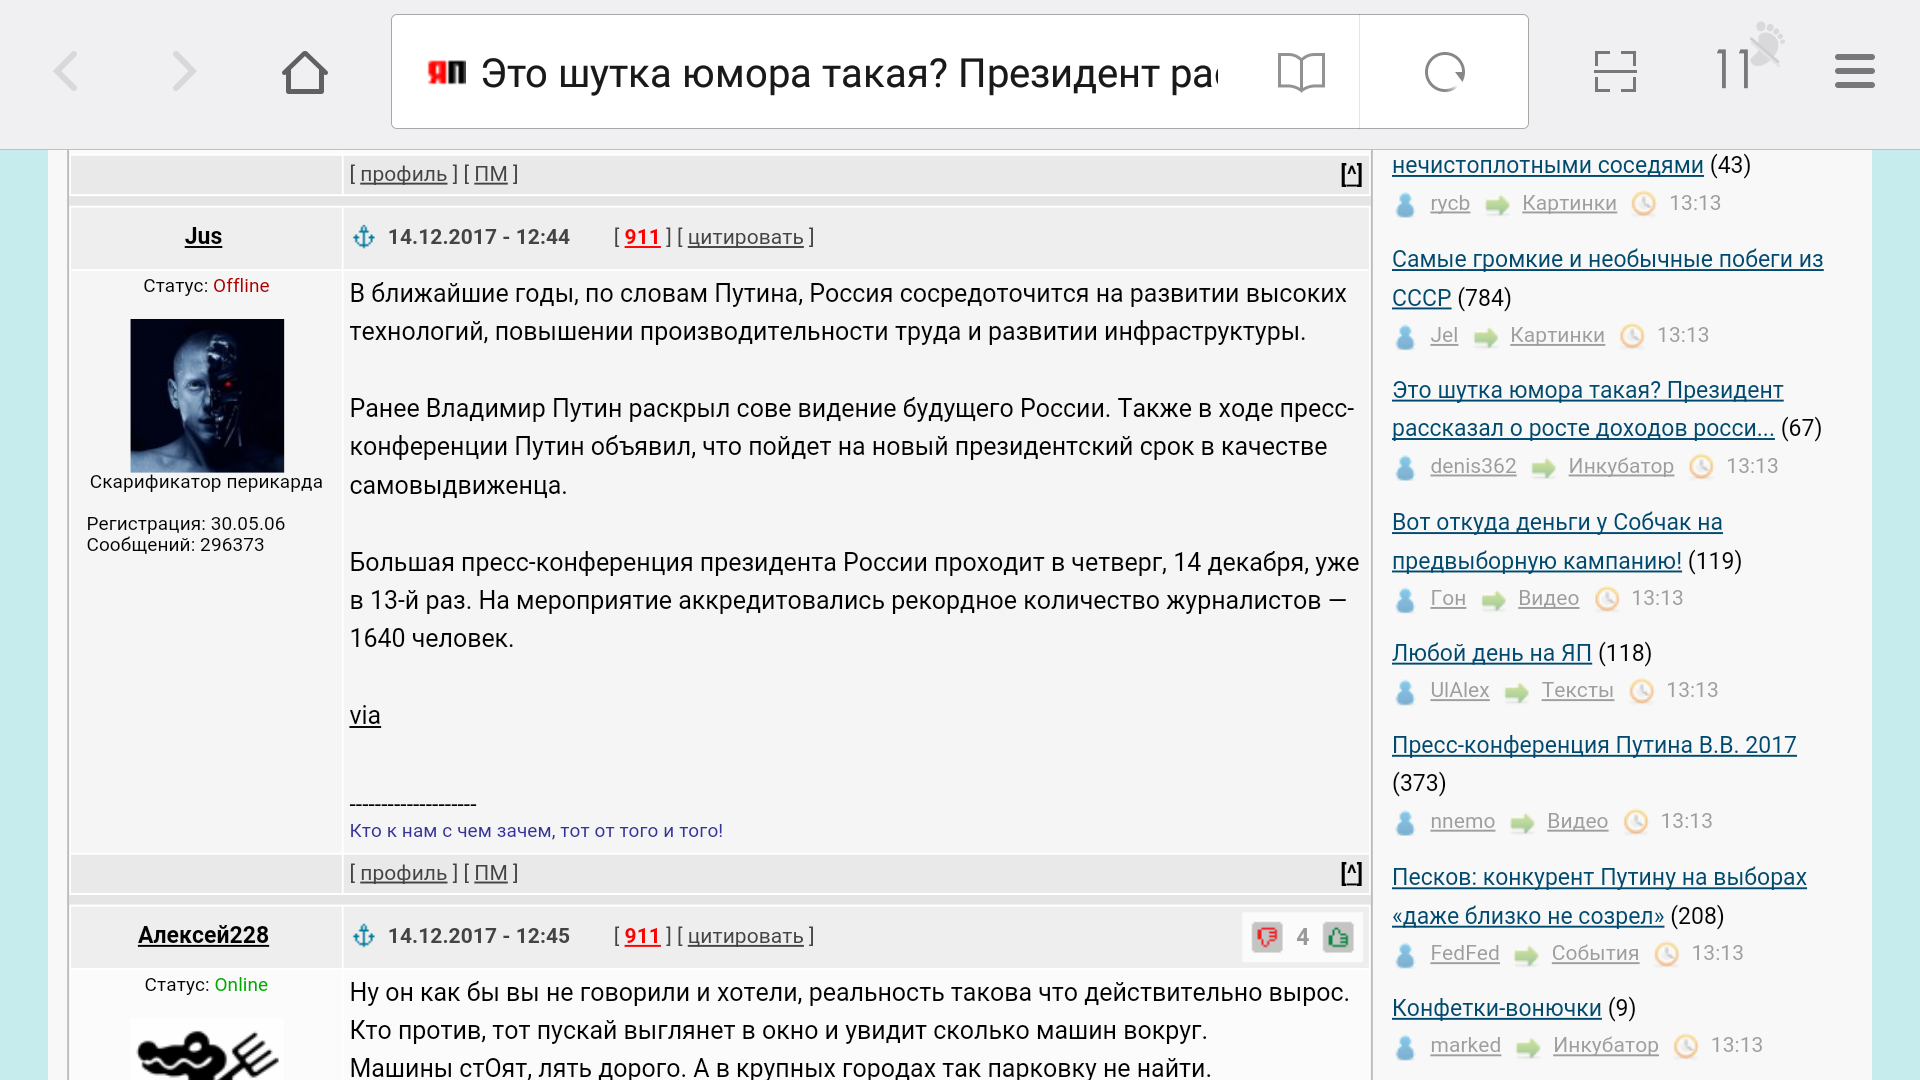
Task: Go forward with the browser forward arrow
Action: tap(184, 72)
